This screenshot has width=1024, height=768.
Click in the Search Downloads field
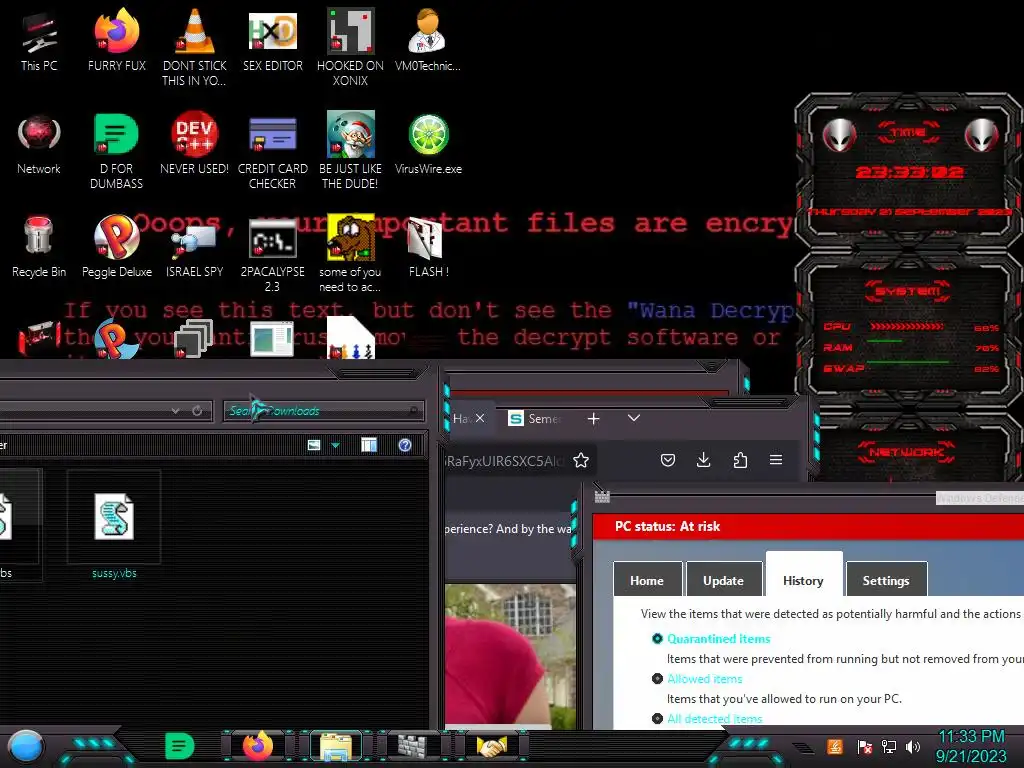(x=323, y=411)
